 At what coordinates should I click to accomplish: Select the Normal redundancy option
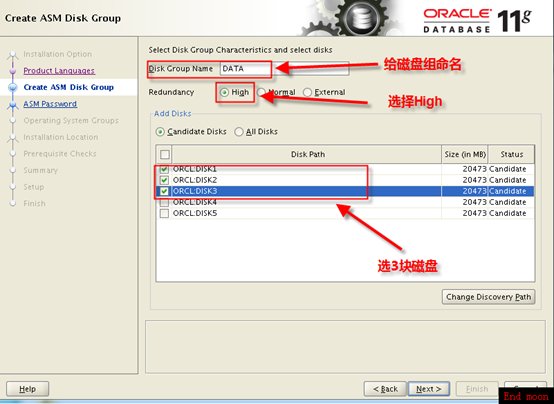tap(261, 93)
